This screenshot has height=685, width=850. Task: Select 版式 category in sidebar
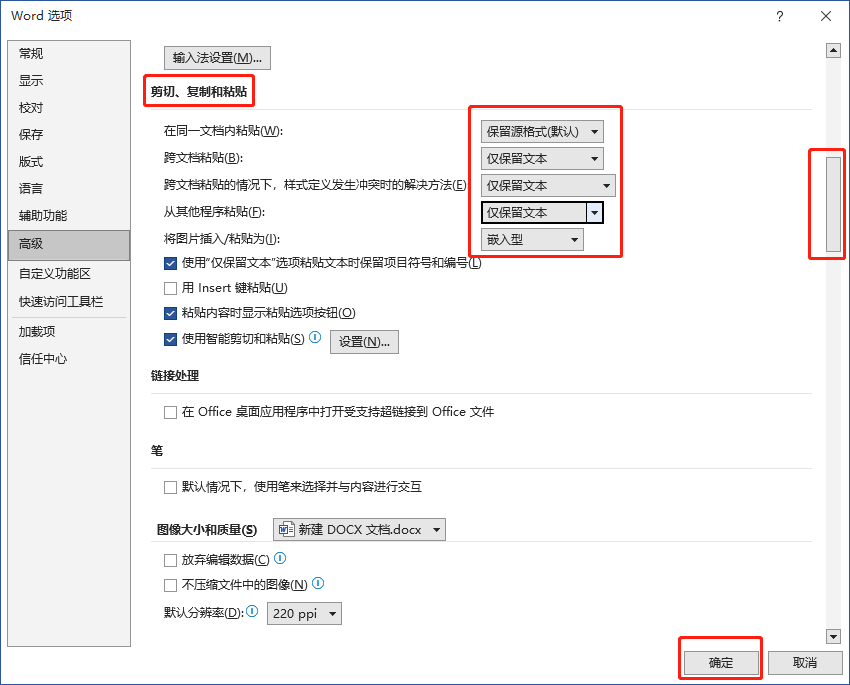pyautogui.click(x=69, y=161)
